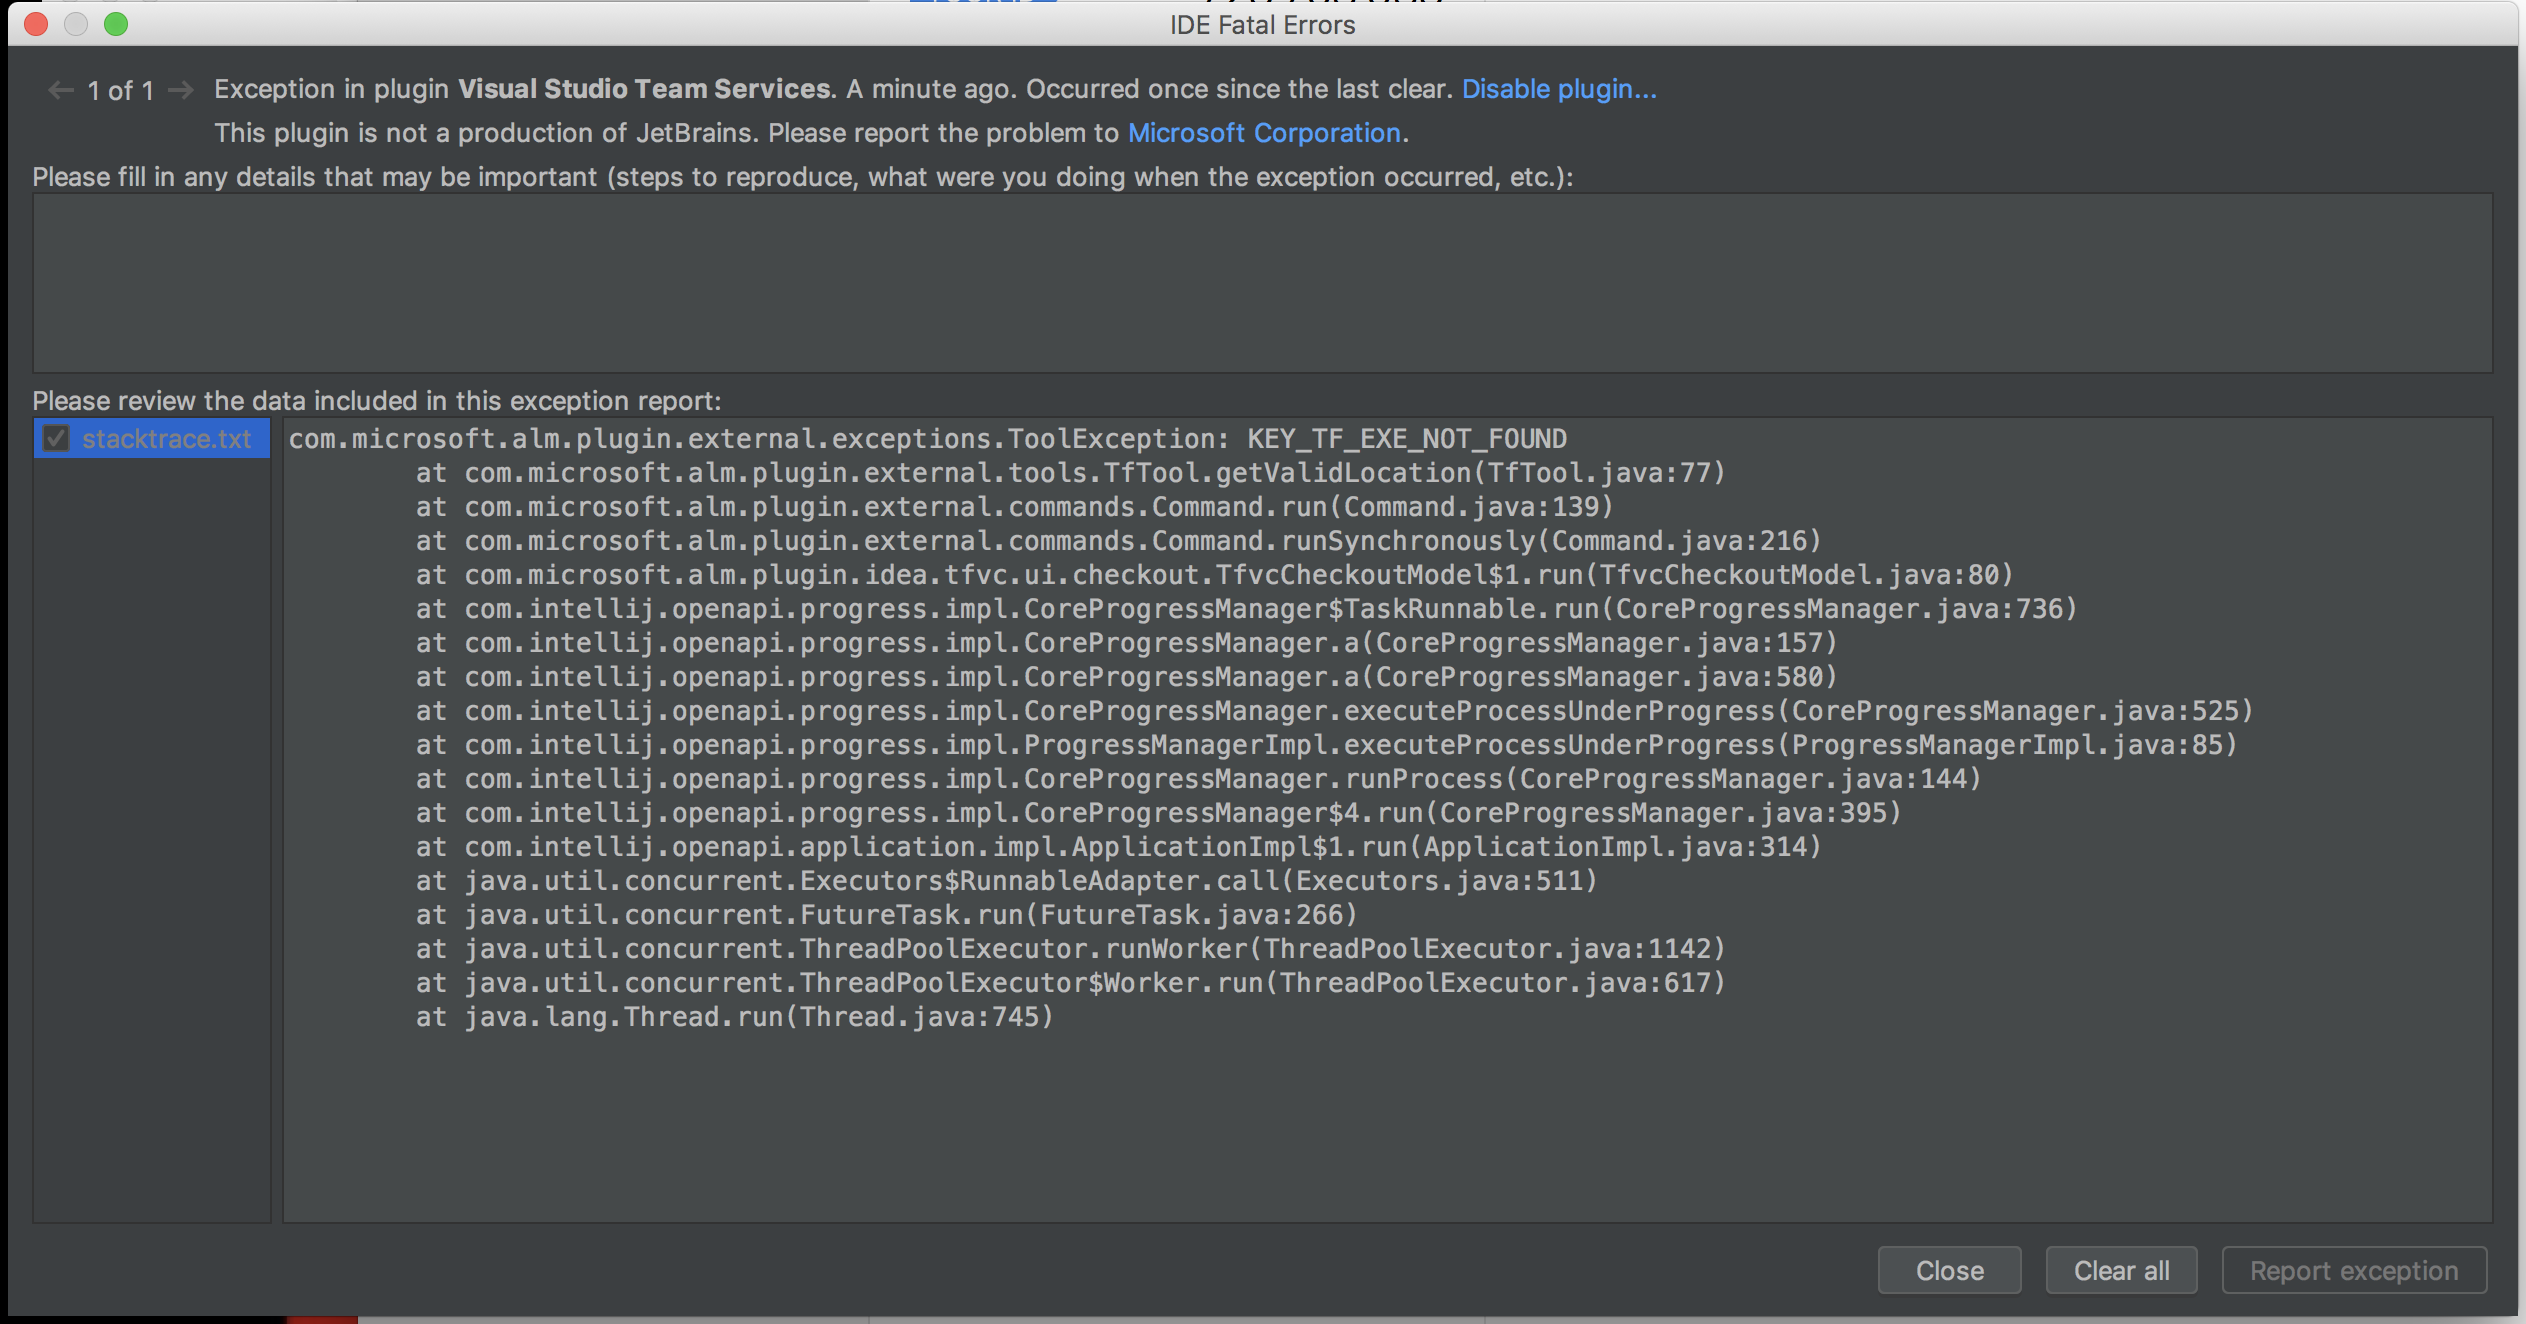Click the java.lang.Thread.run stack trace line

click(735, 1017)
